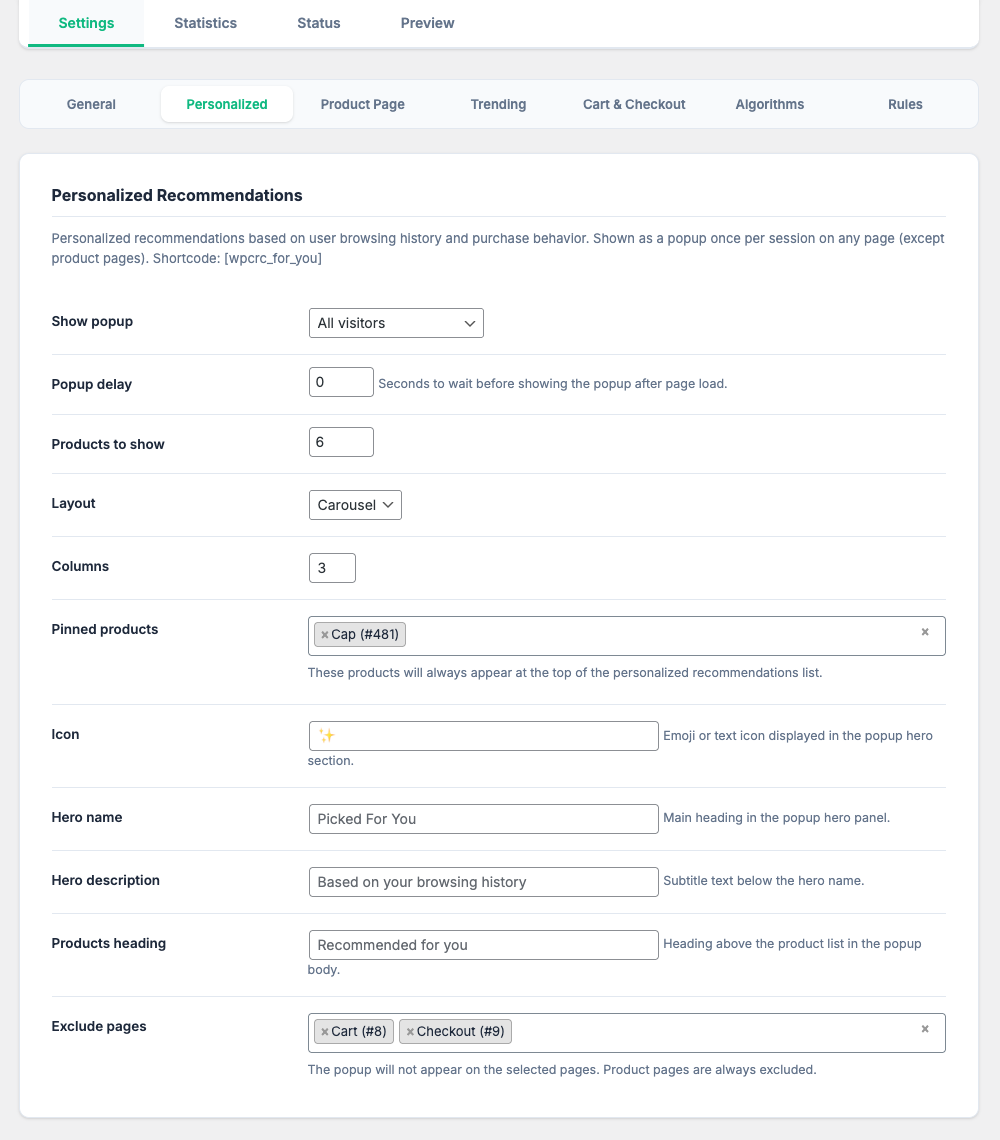Open the Product Page sub-tab
The image size is (1000, 1140).
coord(362,104)
